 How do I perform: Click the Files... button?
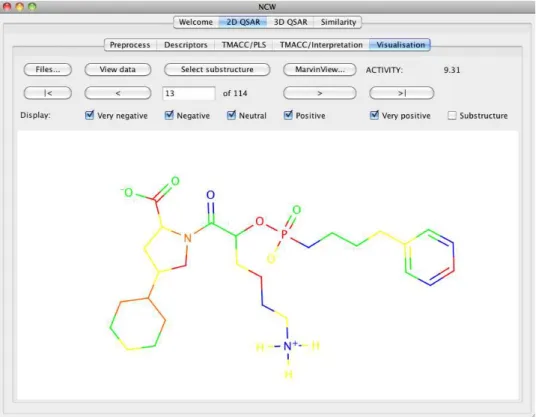click(x=48, y=69)
